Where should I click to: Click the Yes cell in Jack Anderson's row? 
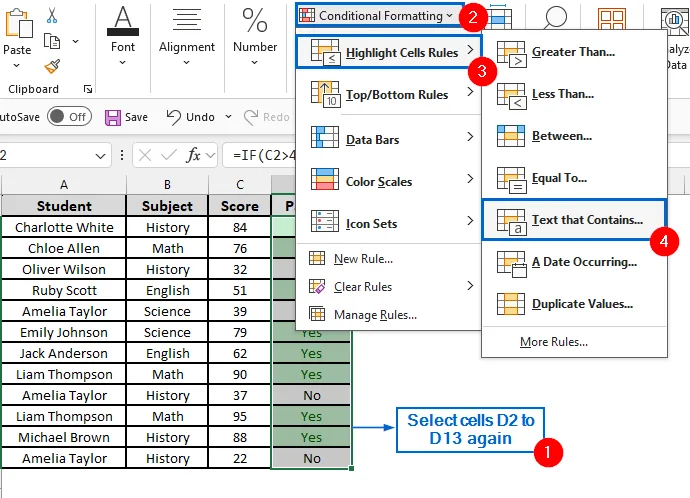point(312,354)
